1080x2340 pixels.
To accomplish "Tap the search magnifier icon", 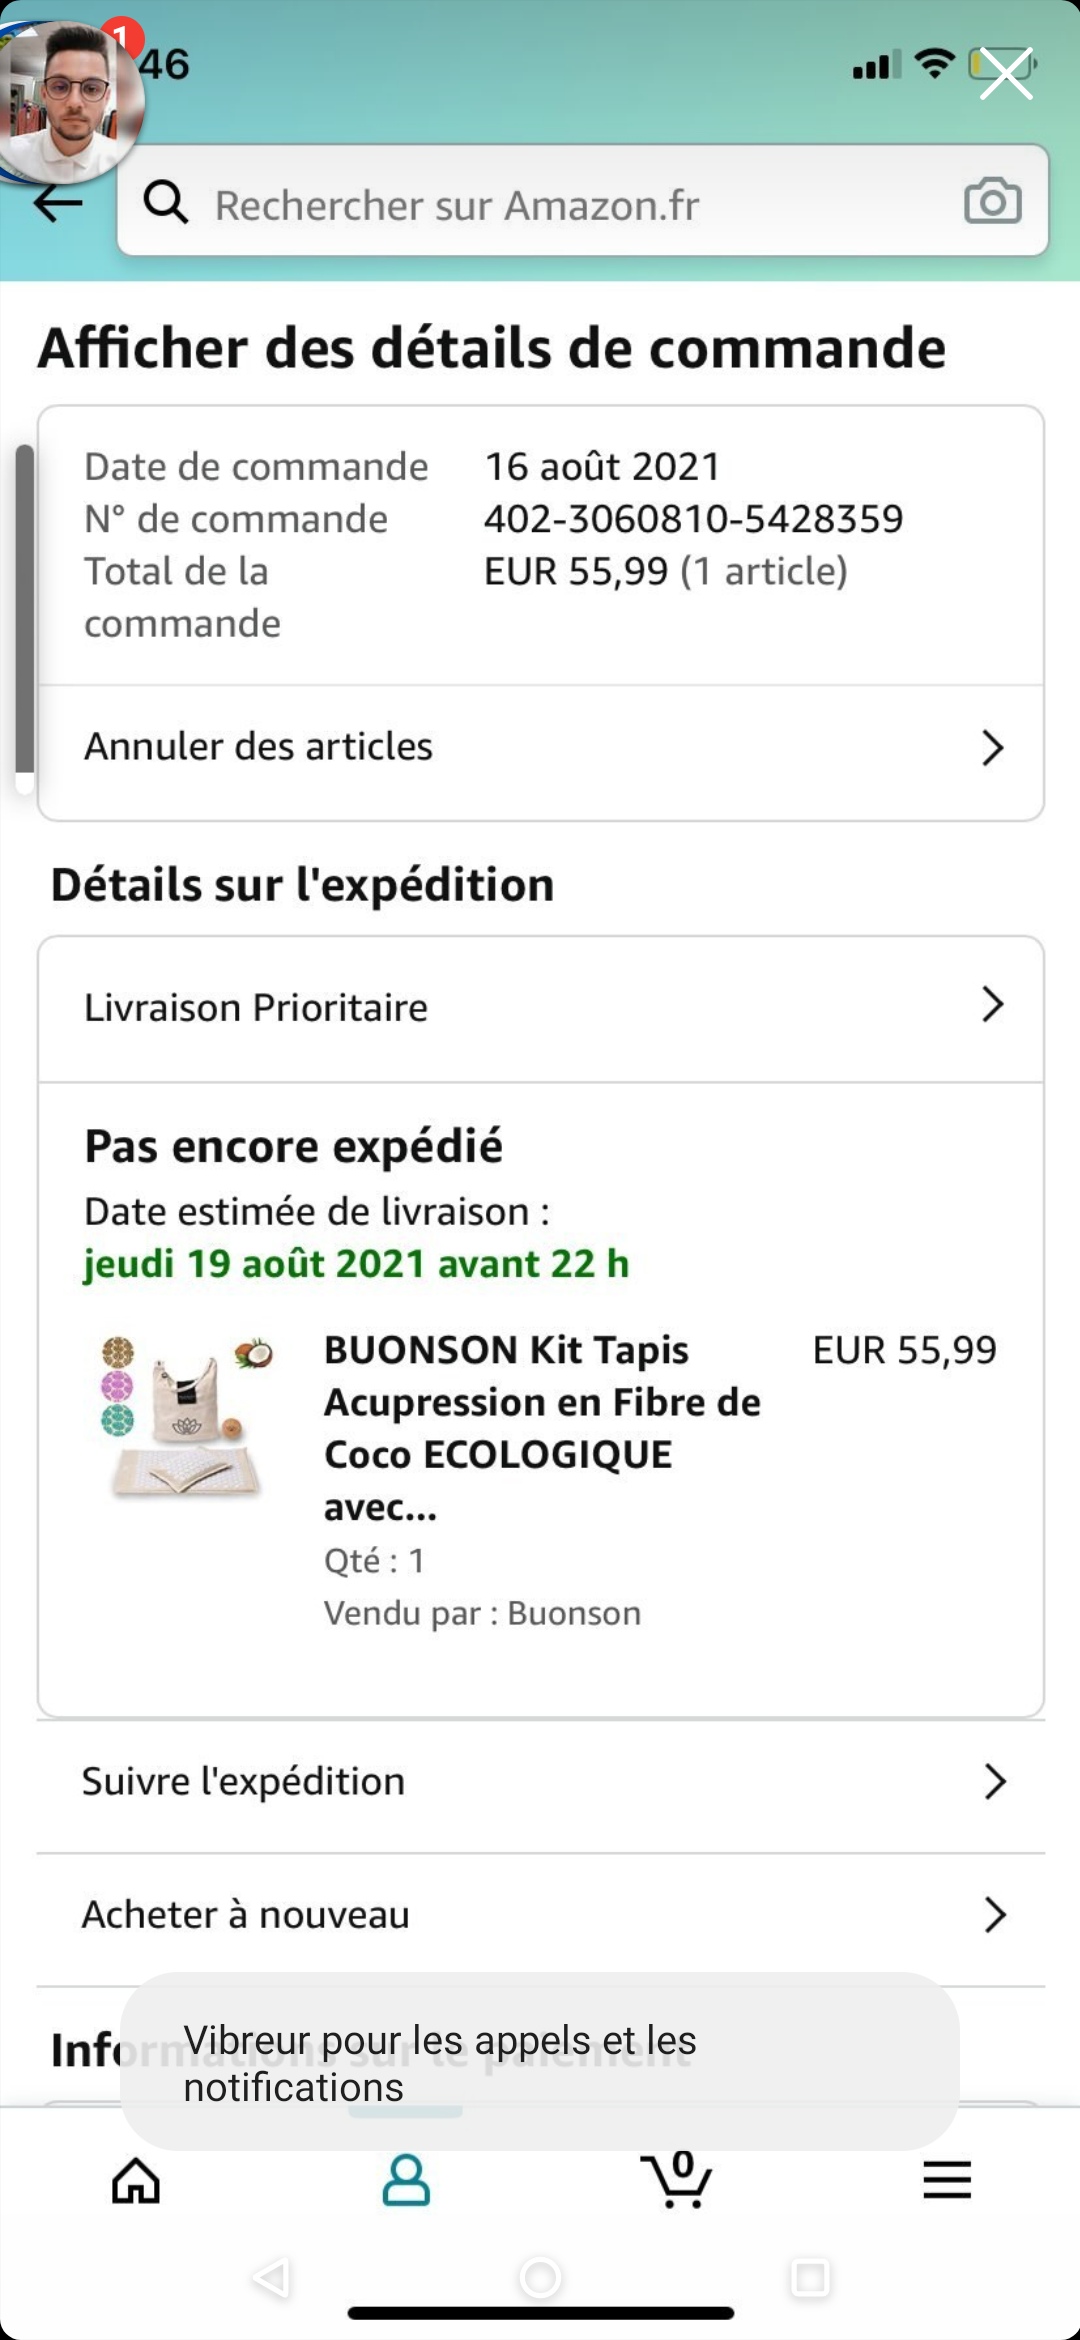I will [166, 202].
